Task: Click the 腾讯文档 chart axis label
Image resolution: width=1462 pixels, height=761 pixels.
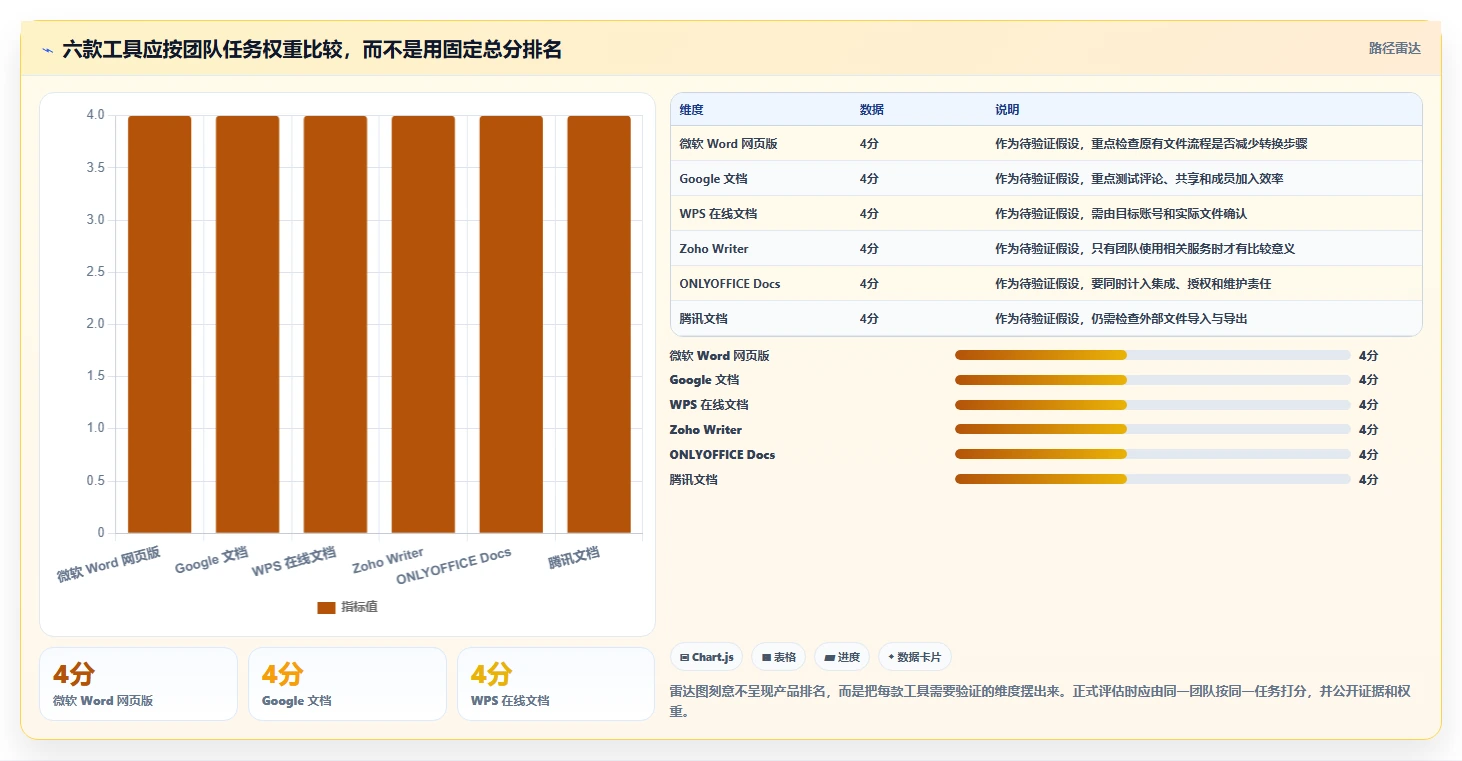Action: 574,558
